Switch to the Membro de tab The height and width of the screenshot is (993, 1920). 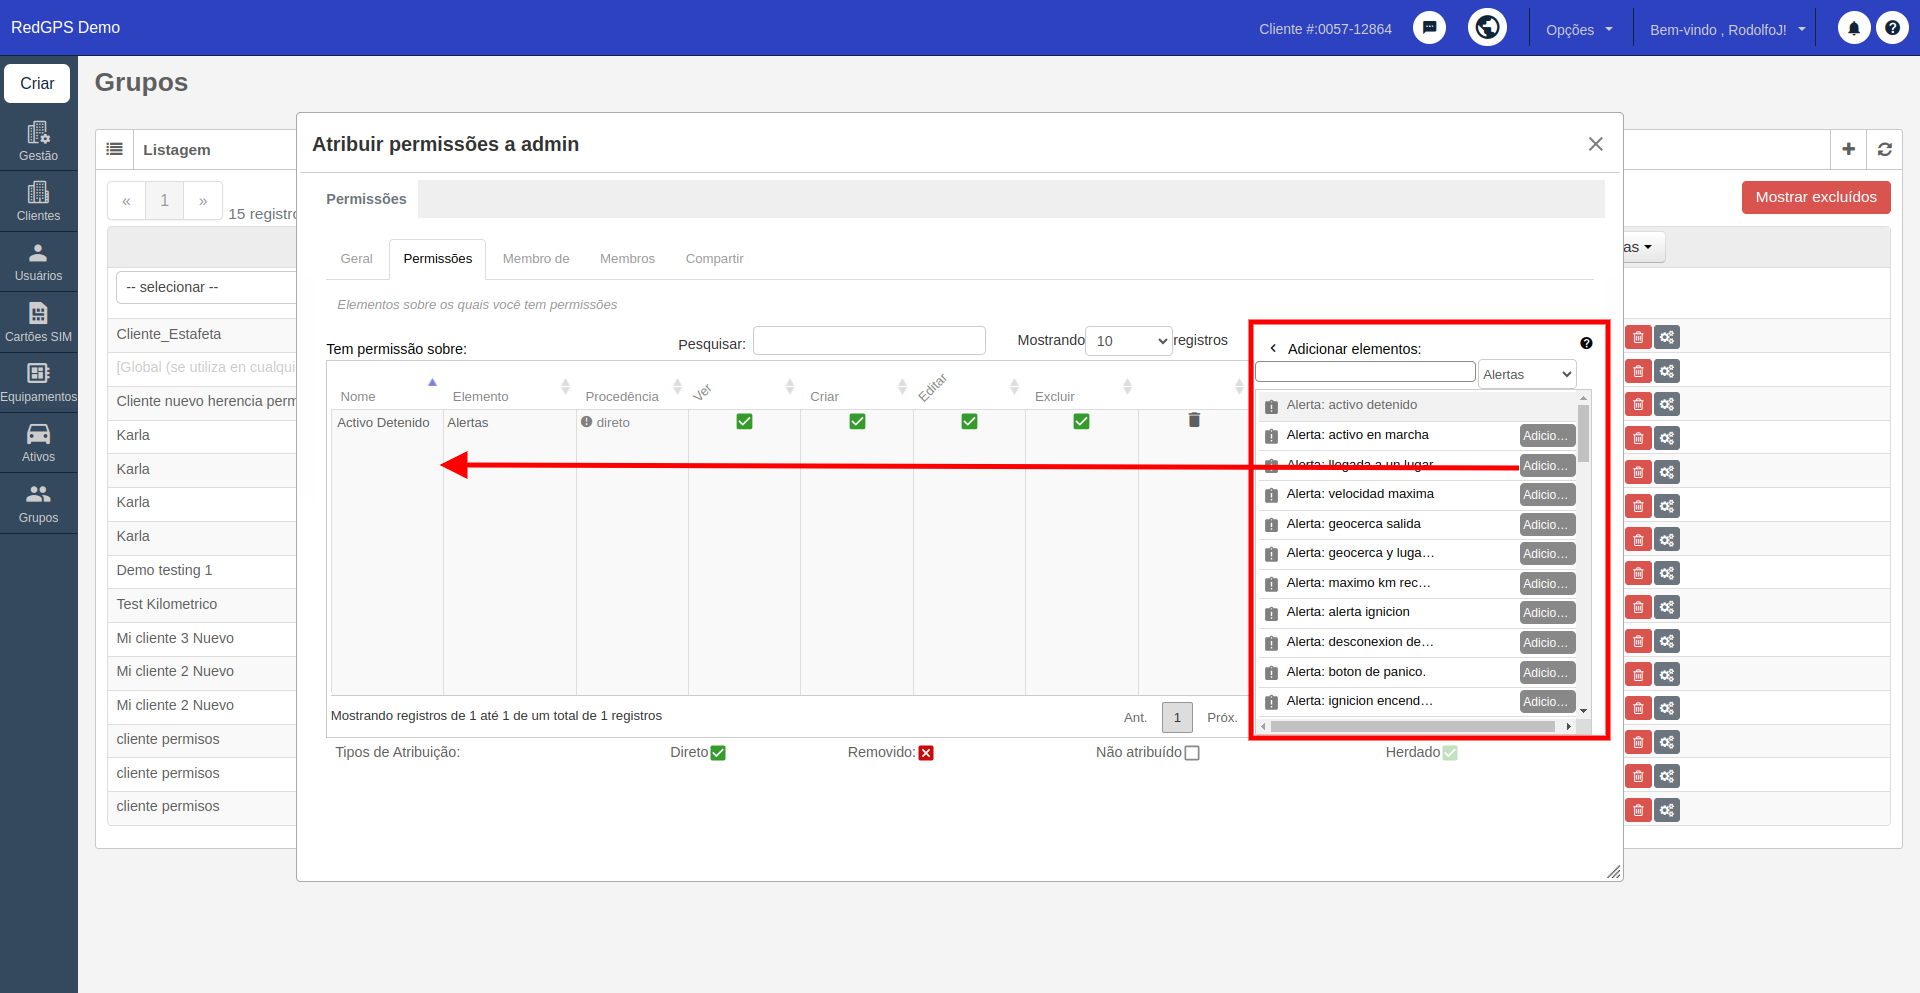[x=536, y=258]
